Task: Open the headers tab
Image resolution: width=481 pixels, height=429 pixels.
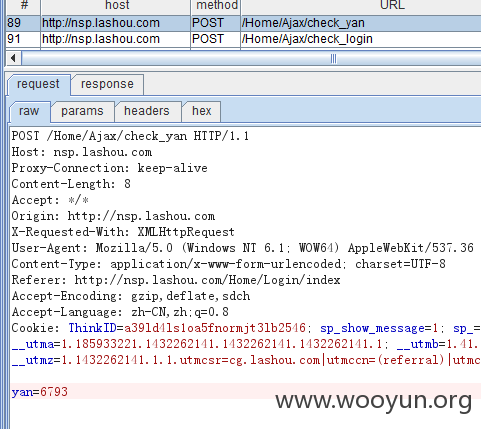Action: [147, 111]
